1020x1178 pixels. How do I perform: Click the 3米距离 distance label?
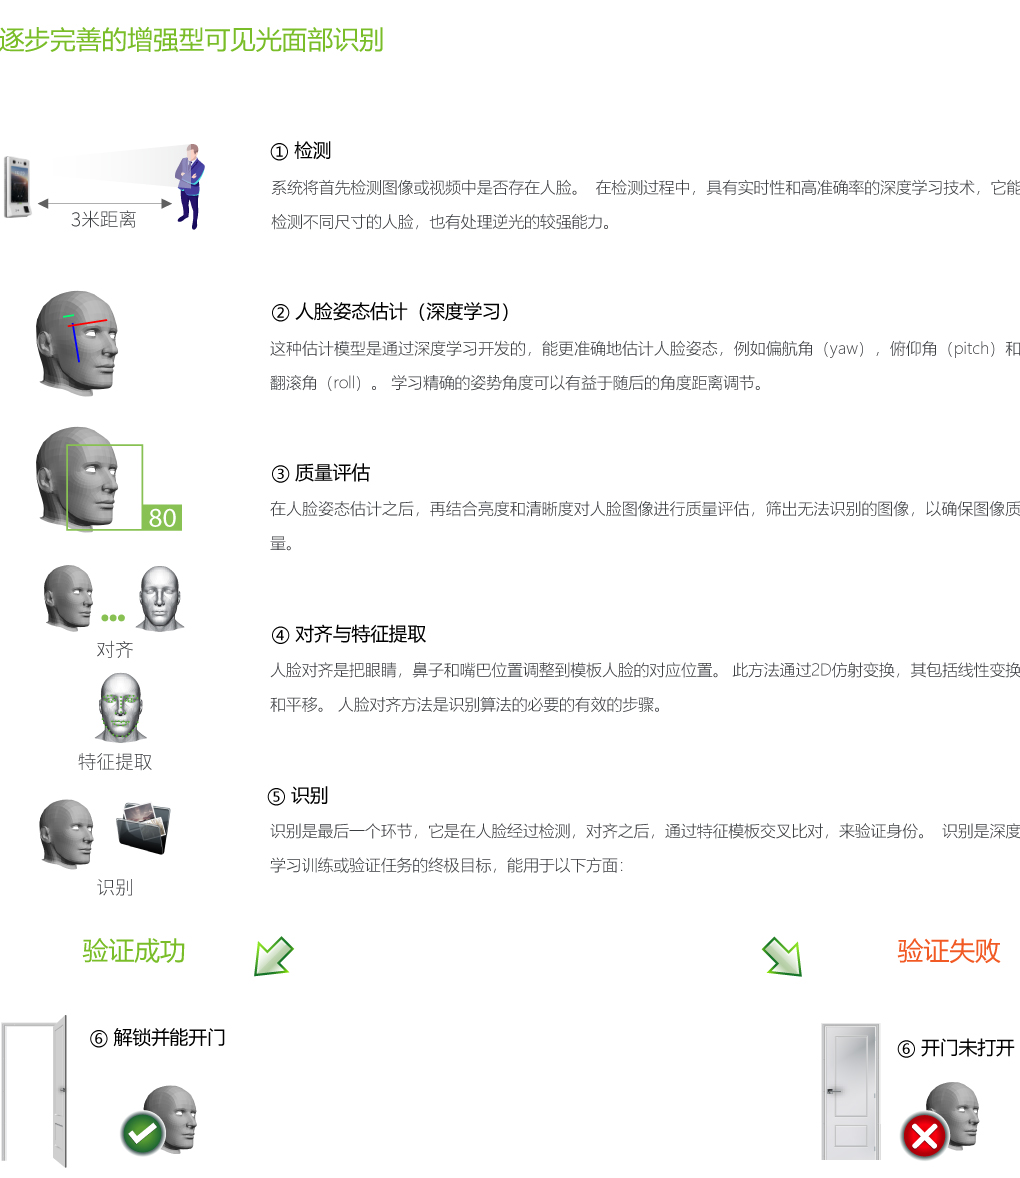104,219
